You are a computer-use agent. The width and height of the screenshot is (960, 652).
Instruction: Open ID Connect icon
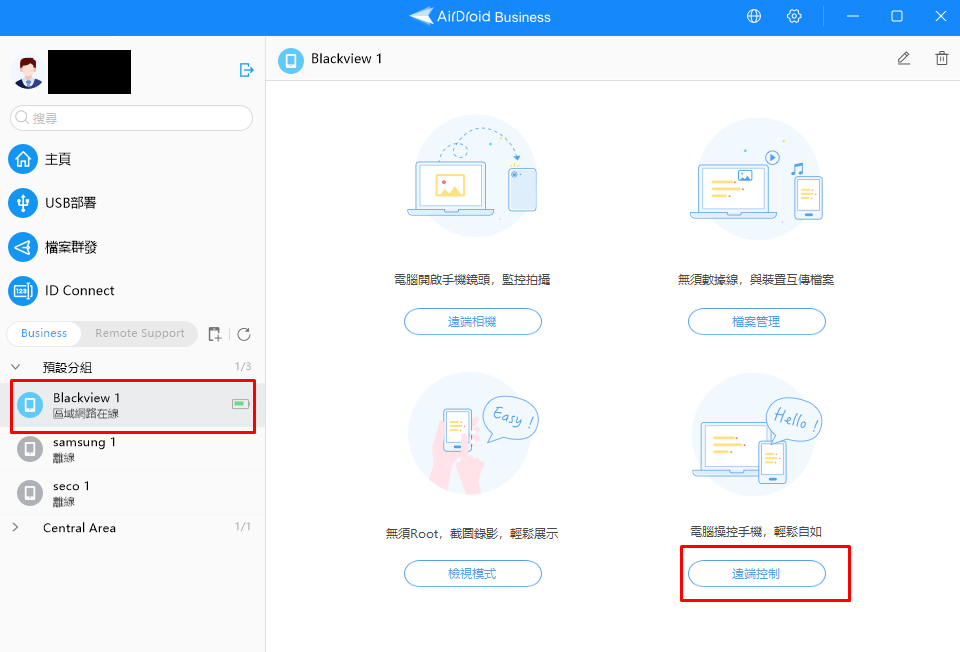pos(23,291)
